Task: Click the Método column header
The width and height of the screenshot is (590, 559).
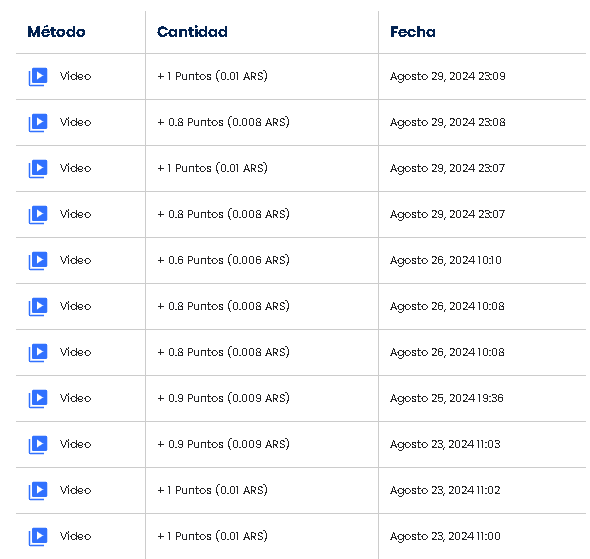Action: coord(56,32)
